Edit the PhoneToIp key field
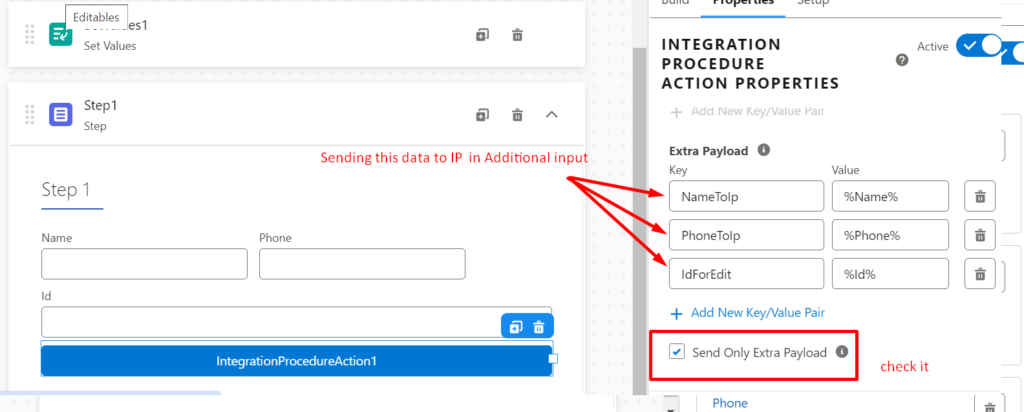 (x=746, y=235)
